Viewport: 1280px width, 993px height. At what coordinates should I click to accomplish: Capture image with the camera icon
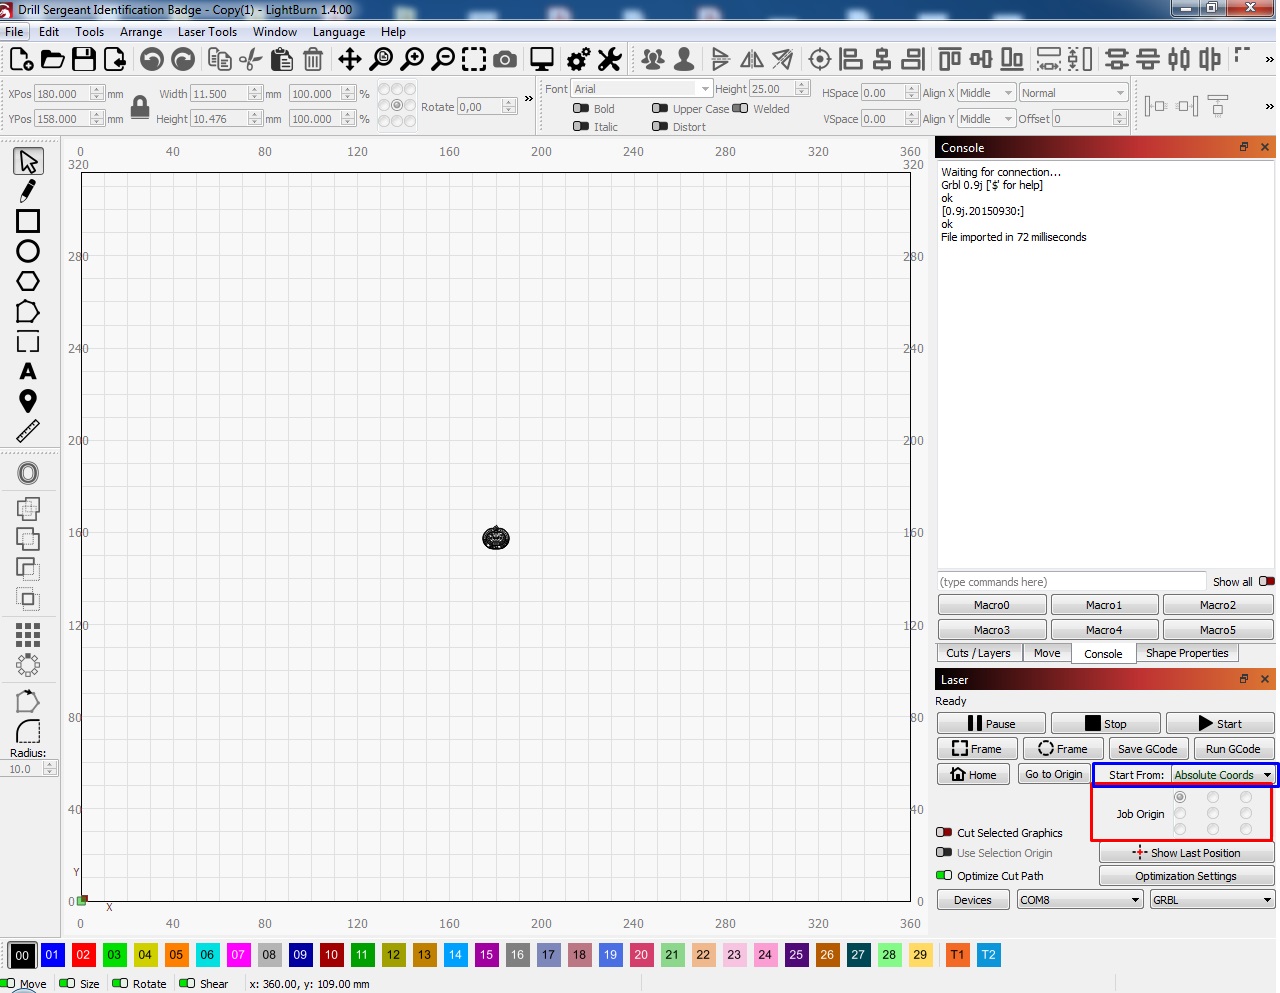[505, 59]
